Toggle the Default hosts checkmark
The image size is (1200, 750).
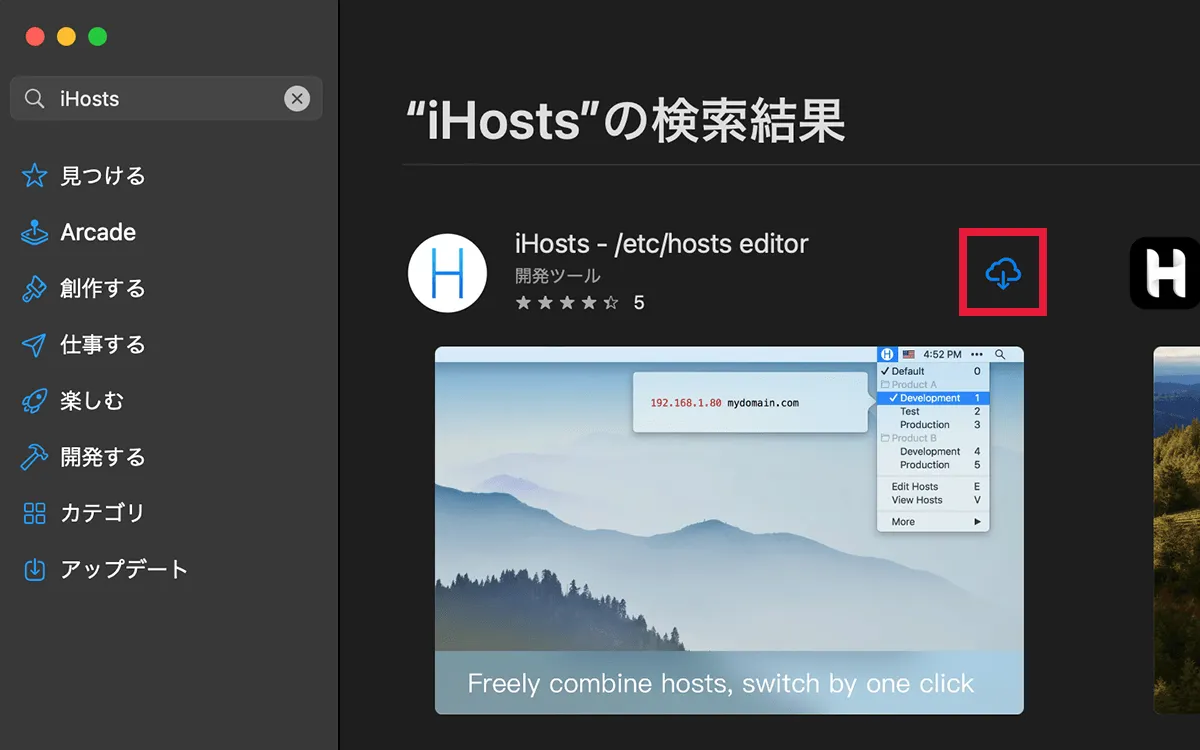coord(907,371)
